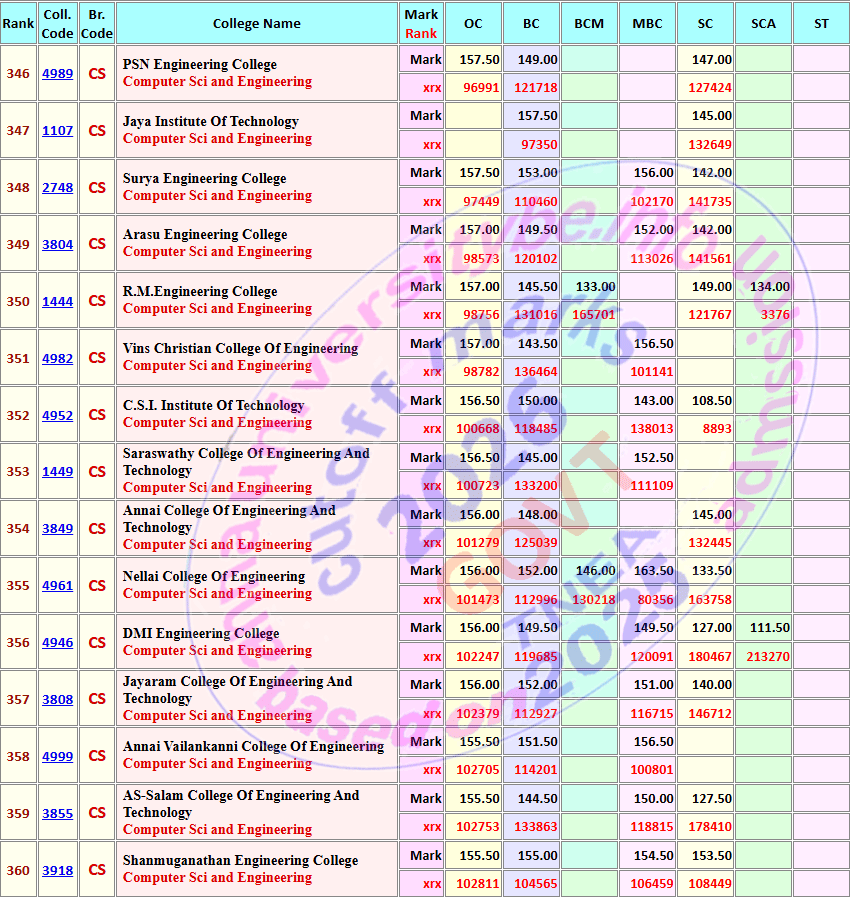Click the PSN Engineering College name cell
851x897 pixels.
[x=257, y=73]
